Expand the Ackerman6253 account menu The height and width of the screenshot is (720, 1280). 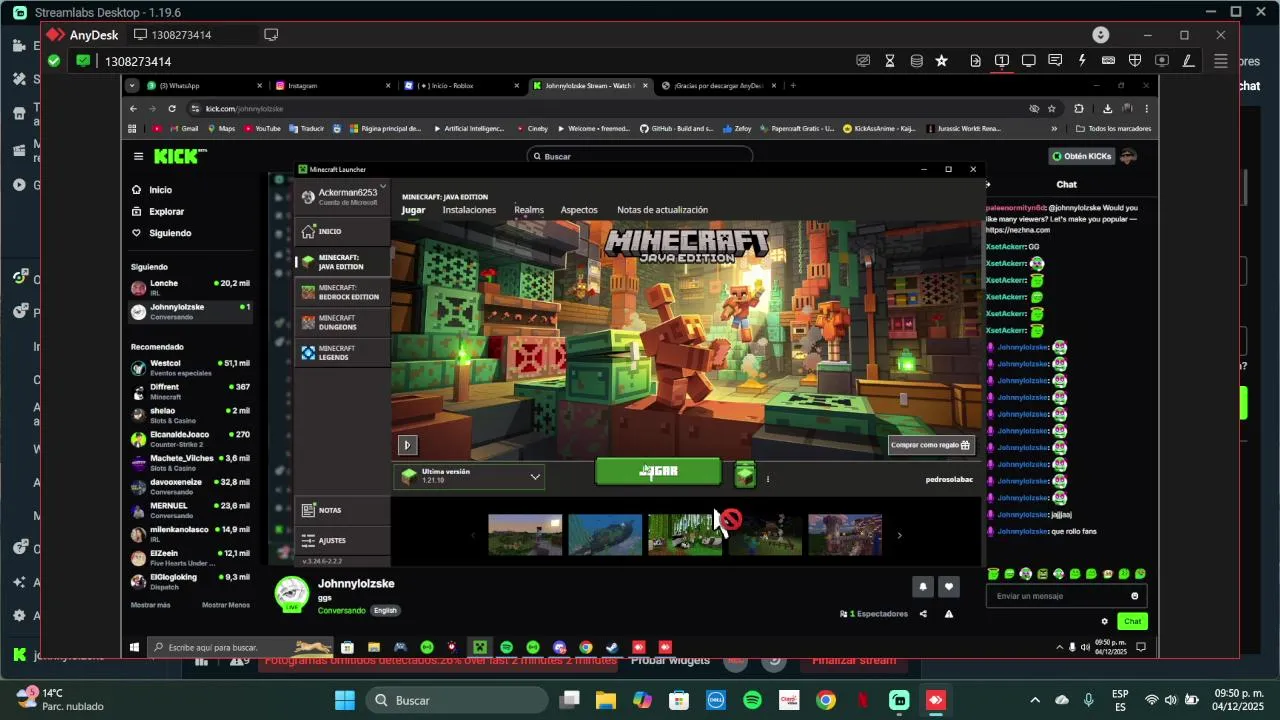342,197
